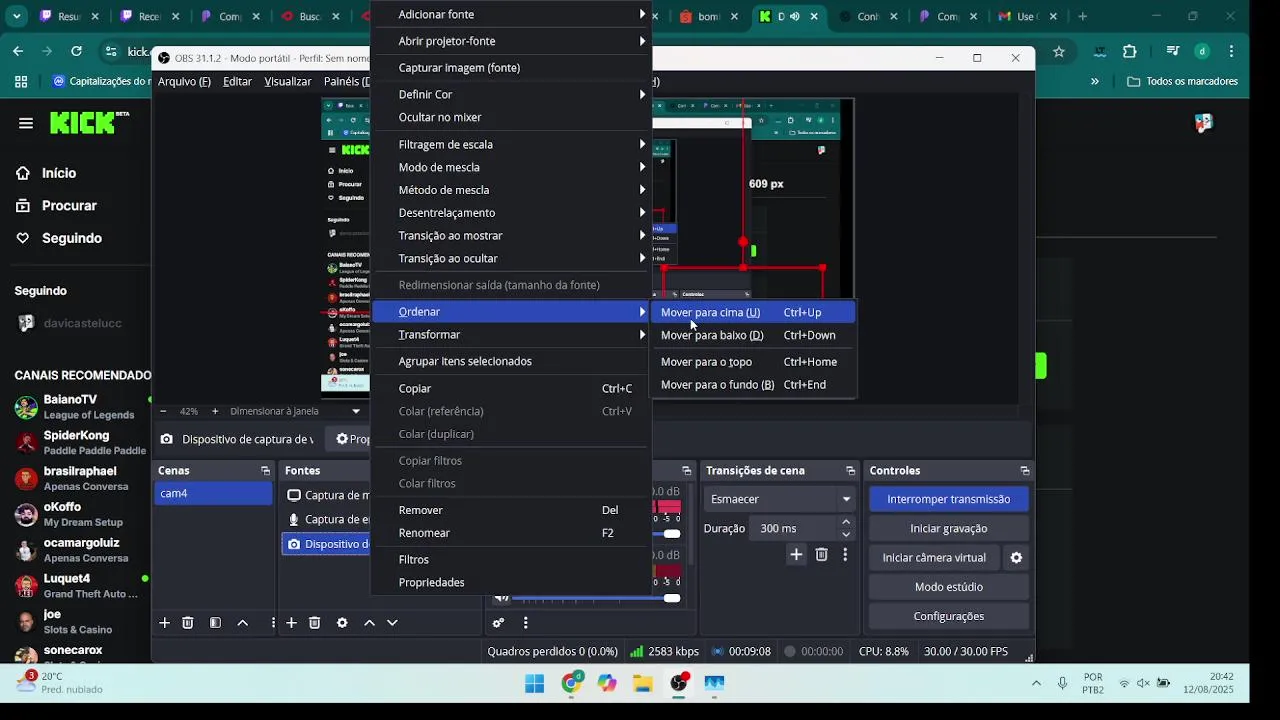
Task: Choose Mover para baixo in submenu
Action: (753, 335)
